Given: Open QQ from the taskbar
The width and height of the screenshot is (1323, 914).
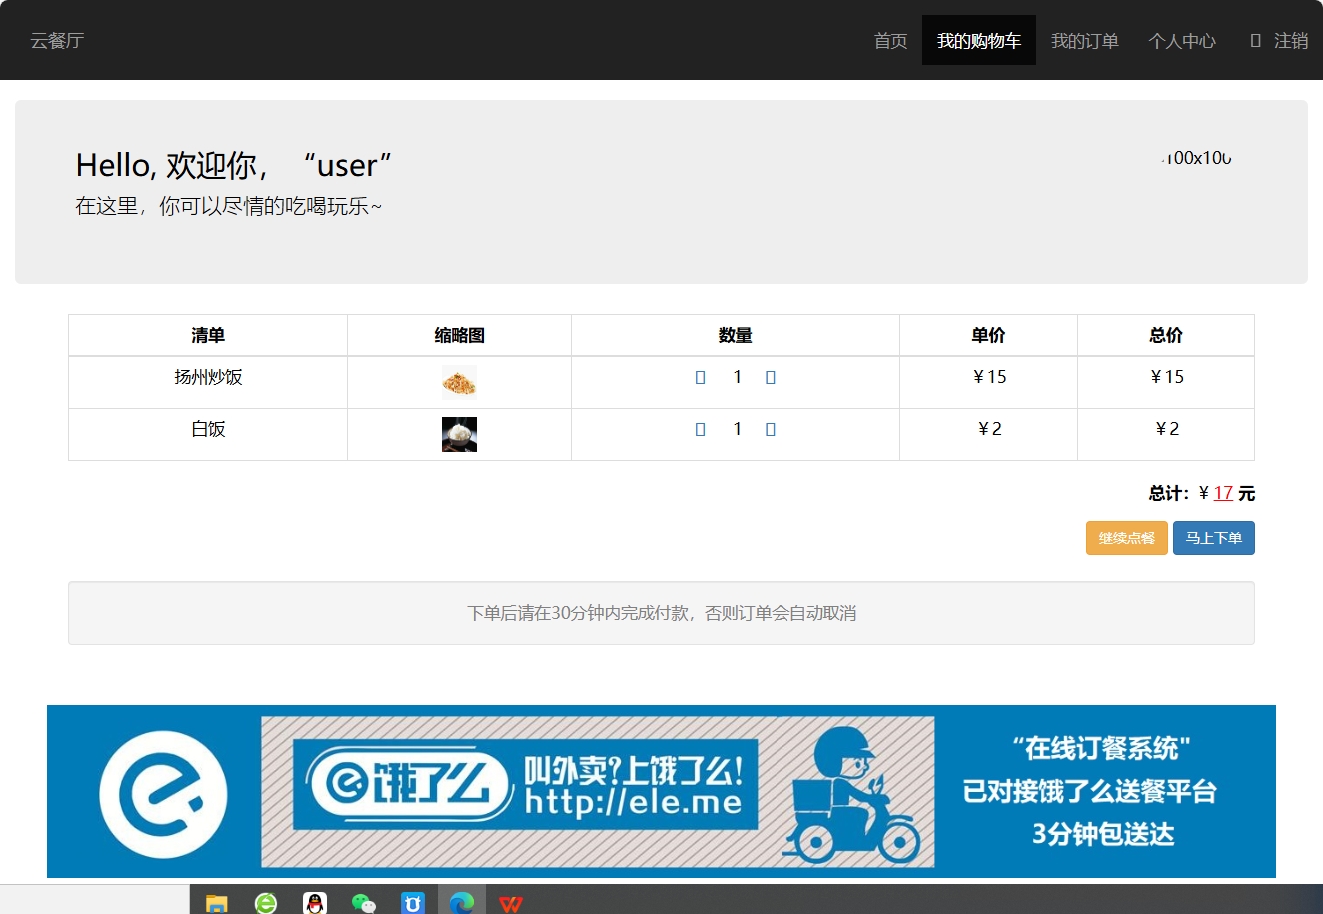Looking at the screenshot, I should [x=314, y=903].
